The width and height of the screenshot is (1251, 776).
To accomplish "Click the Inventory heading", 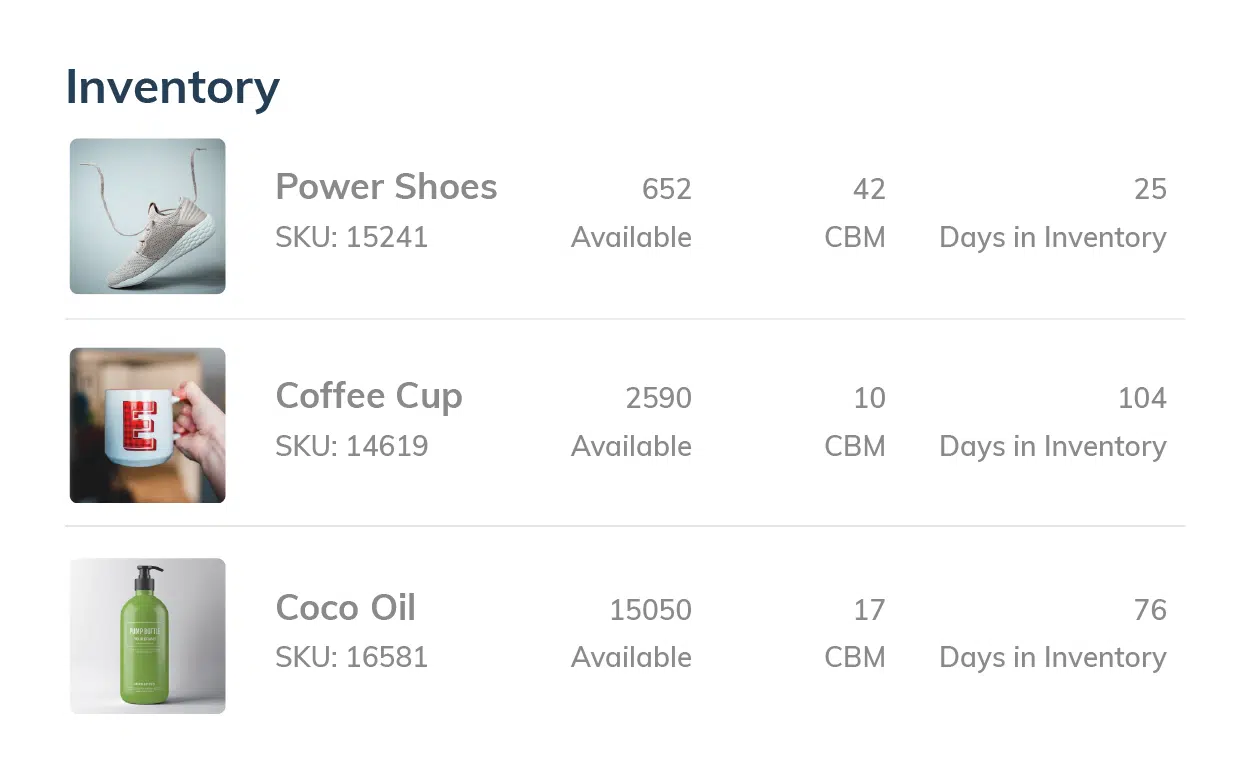I will (173, 87).
